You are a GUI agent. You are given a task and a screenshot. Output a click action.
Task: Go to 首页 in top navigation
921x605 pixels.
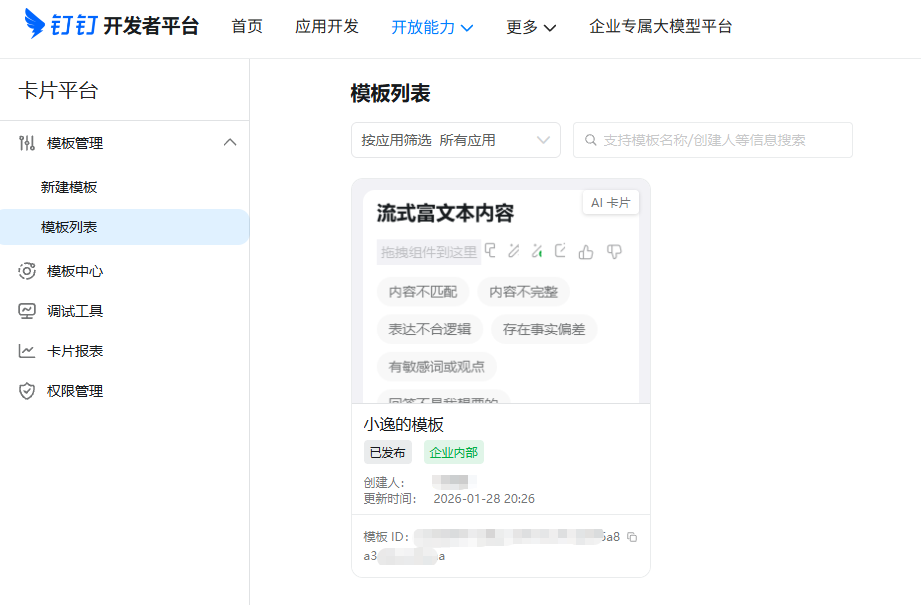click(247, 27)
